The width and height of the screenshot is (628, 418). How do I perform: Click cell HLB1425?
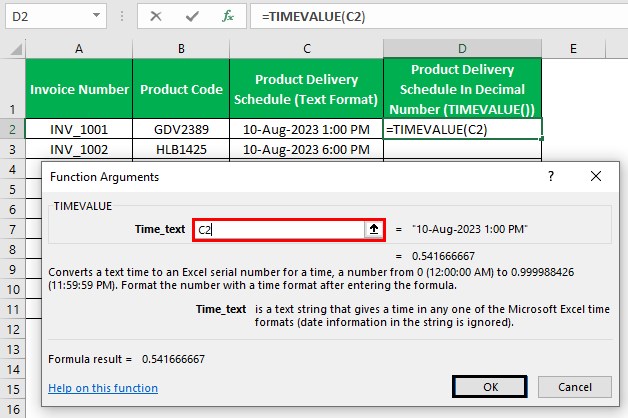(x=181, y=149)
